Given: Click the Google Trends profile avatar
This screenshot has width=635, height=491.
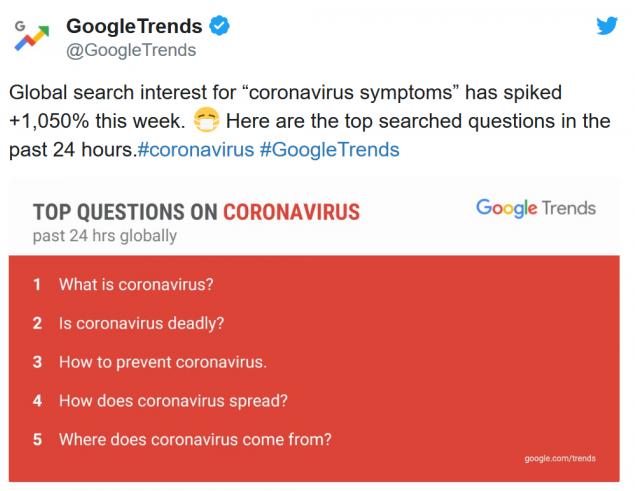Looking at the screenshot, I should coord(32,38).
